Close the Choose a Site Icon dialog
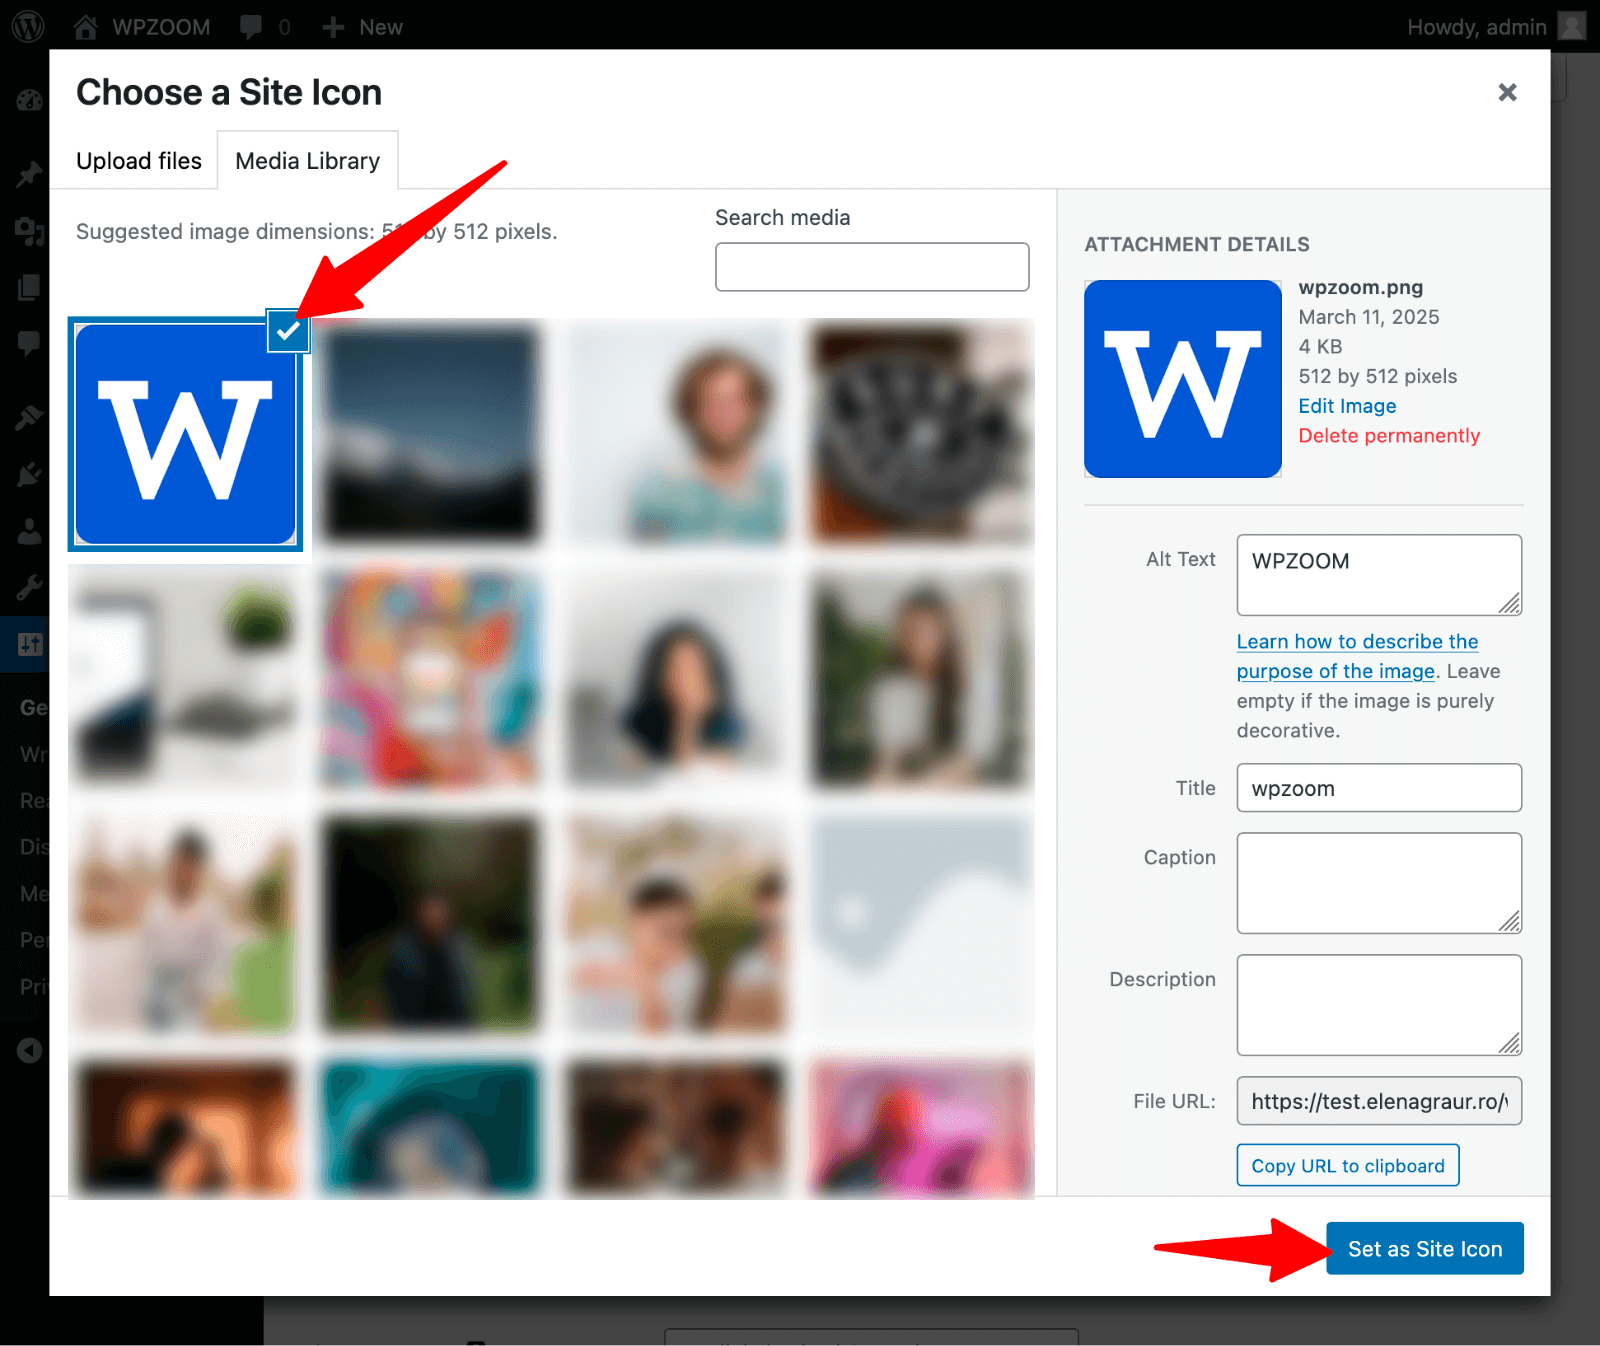The height and width of the screenshot is (1346, 1600). point(1507,92)
